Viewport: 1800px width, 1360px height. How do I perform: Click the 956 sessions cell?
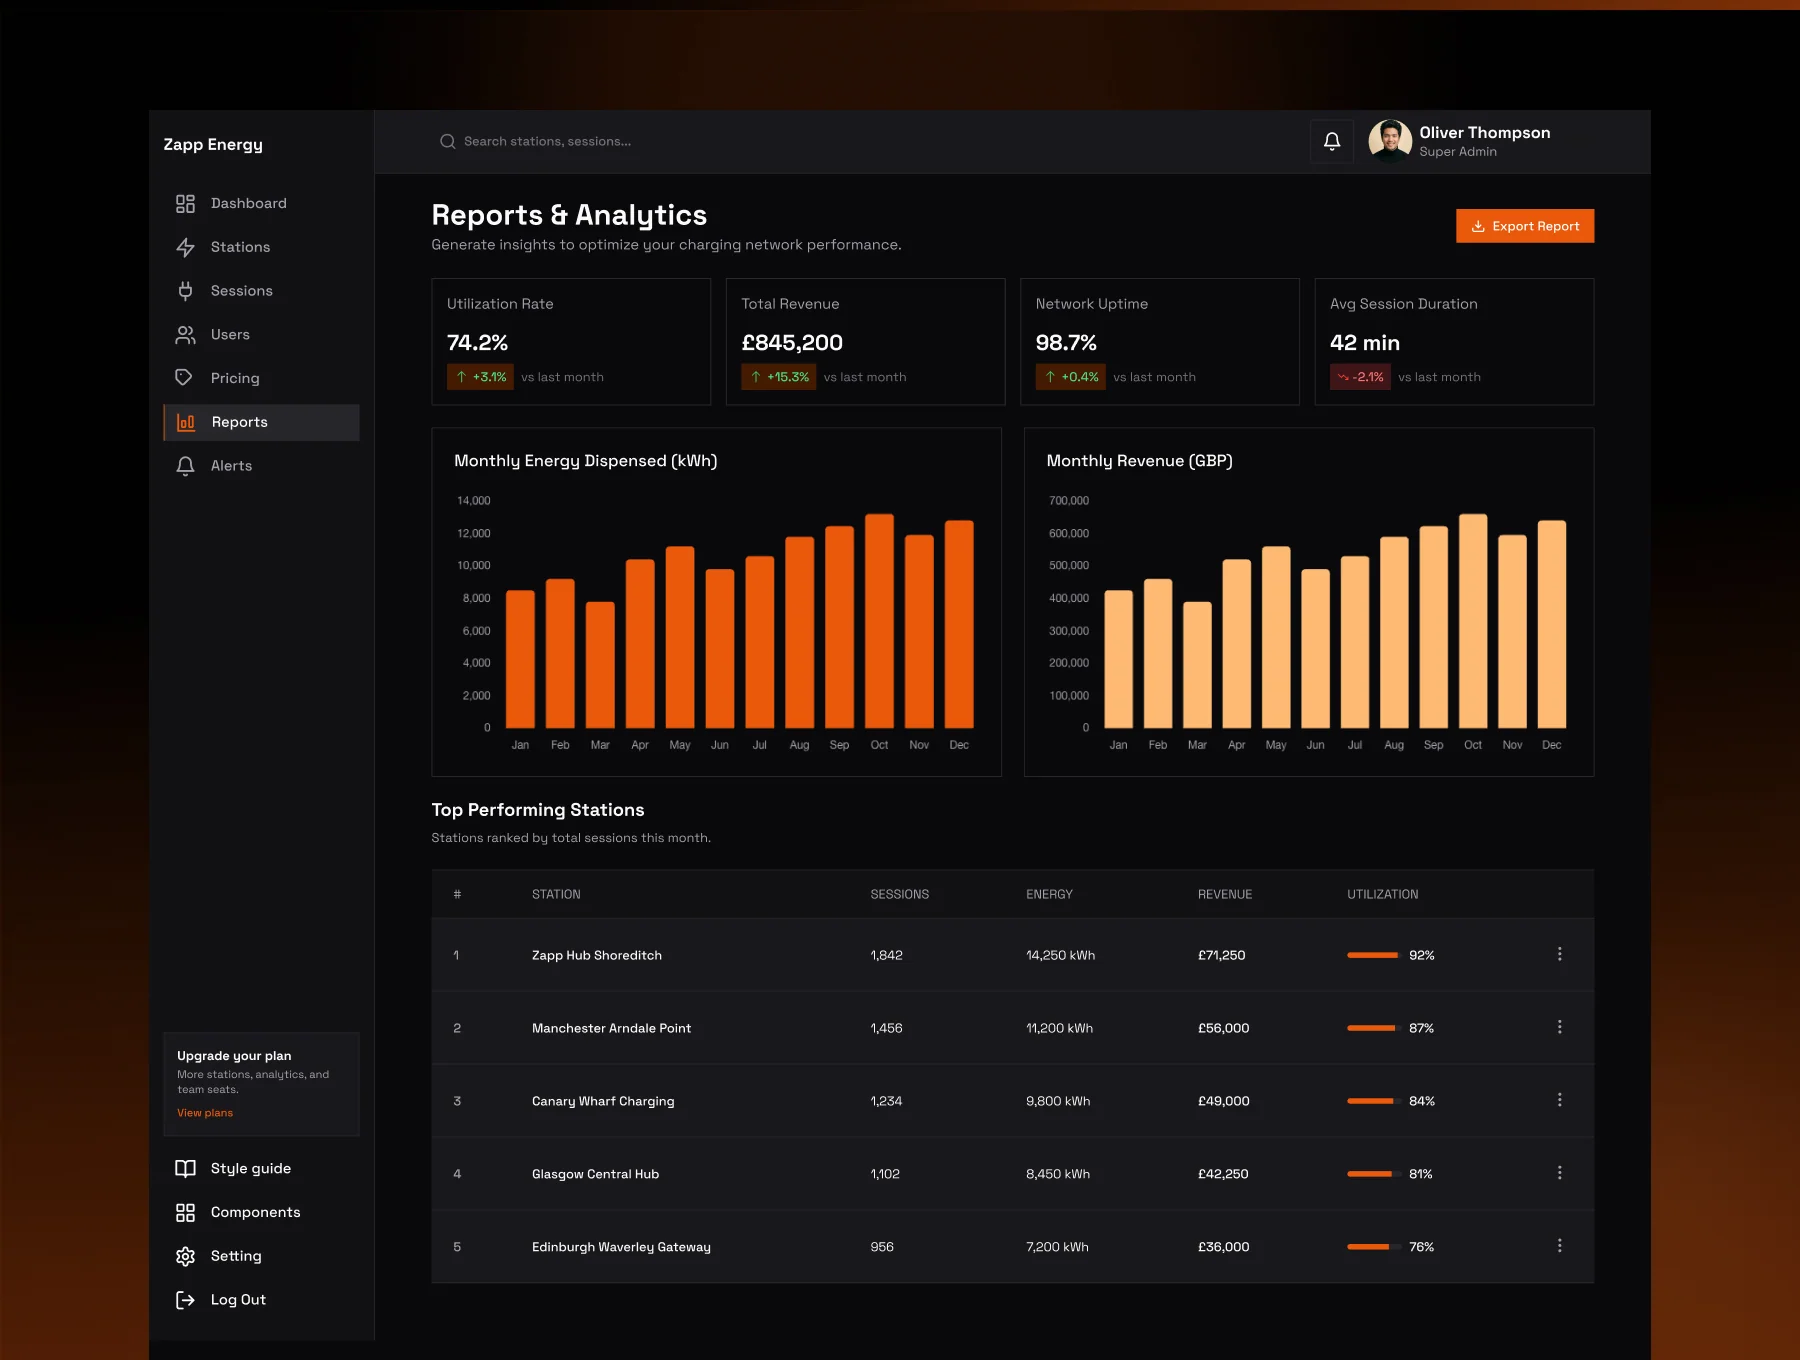point(882,1248)
